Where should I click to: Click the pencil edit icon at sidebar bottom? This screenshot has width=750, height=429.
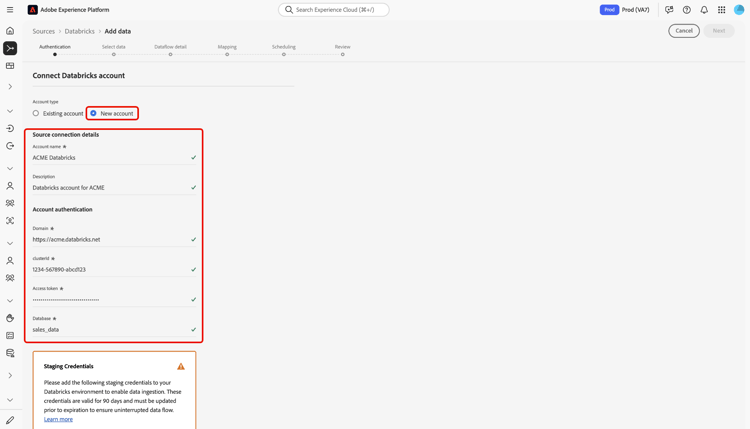pyautogui.click(x=10, y=420)
